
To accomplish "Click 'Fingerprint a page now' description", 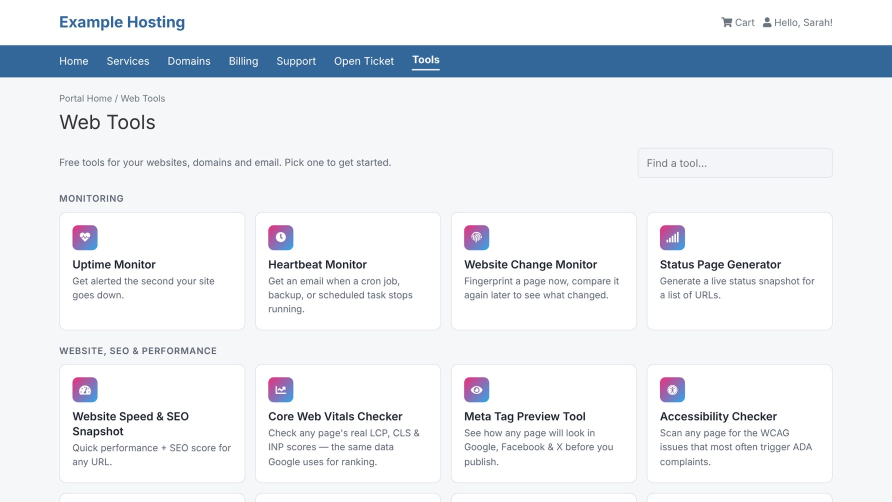I will click(541, 288).
